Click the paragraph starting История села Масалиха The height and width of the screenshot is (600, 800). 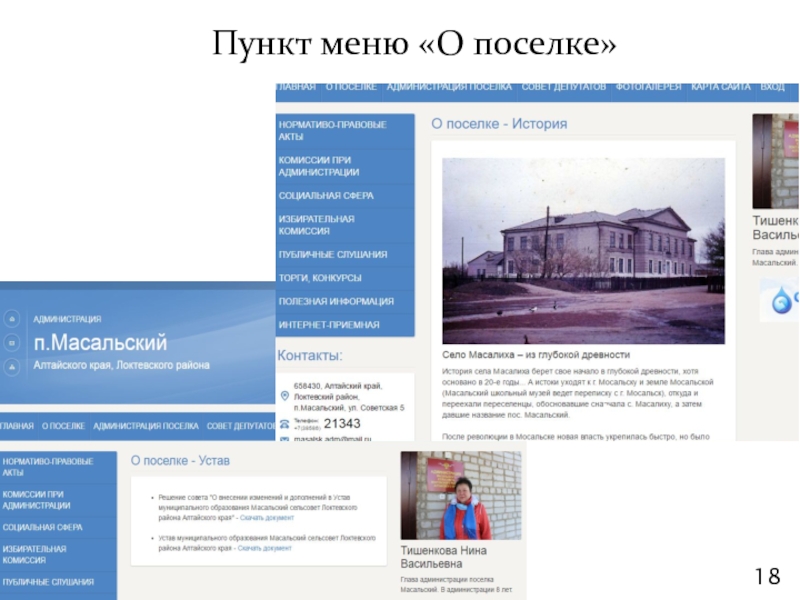coord(578,393)
